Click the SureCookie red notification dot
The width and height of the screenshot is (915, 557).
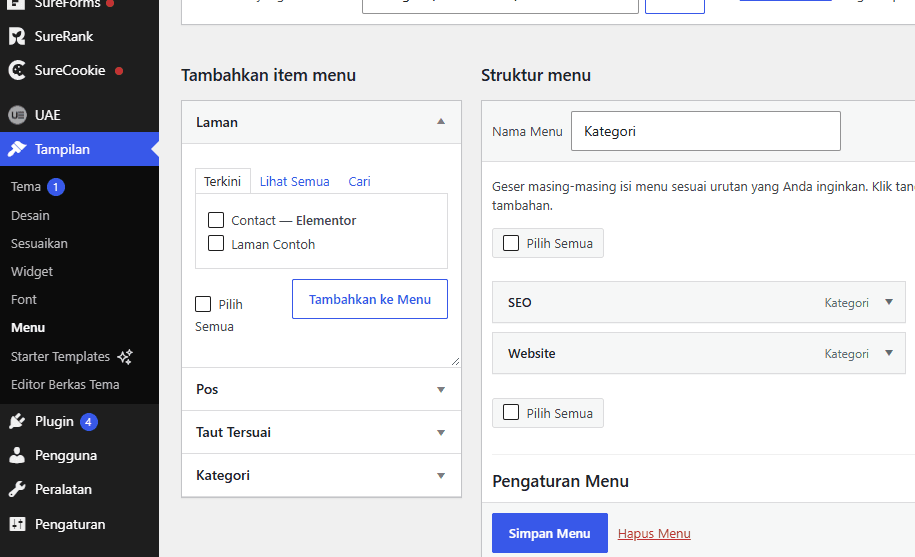[119, 71]
